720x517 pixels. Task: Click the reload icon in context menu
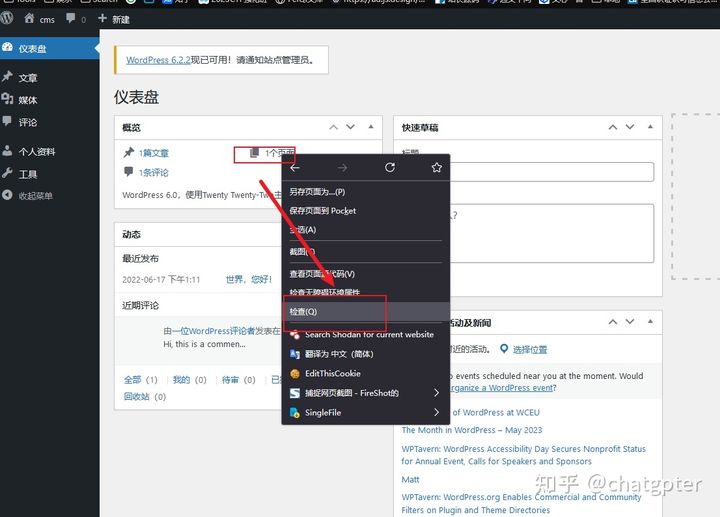pyautogui.click(x=390, y=168)
